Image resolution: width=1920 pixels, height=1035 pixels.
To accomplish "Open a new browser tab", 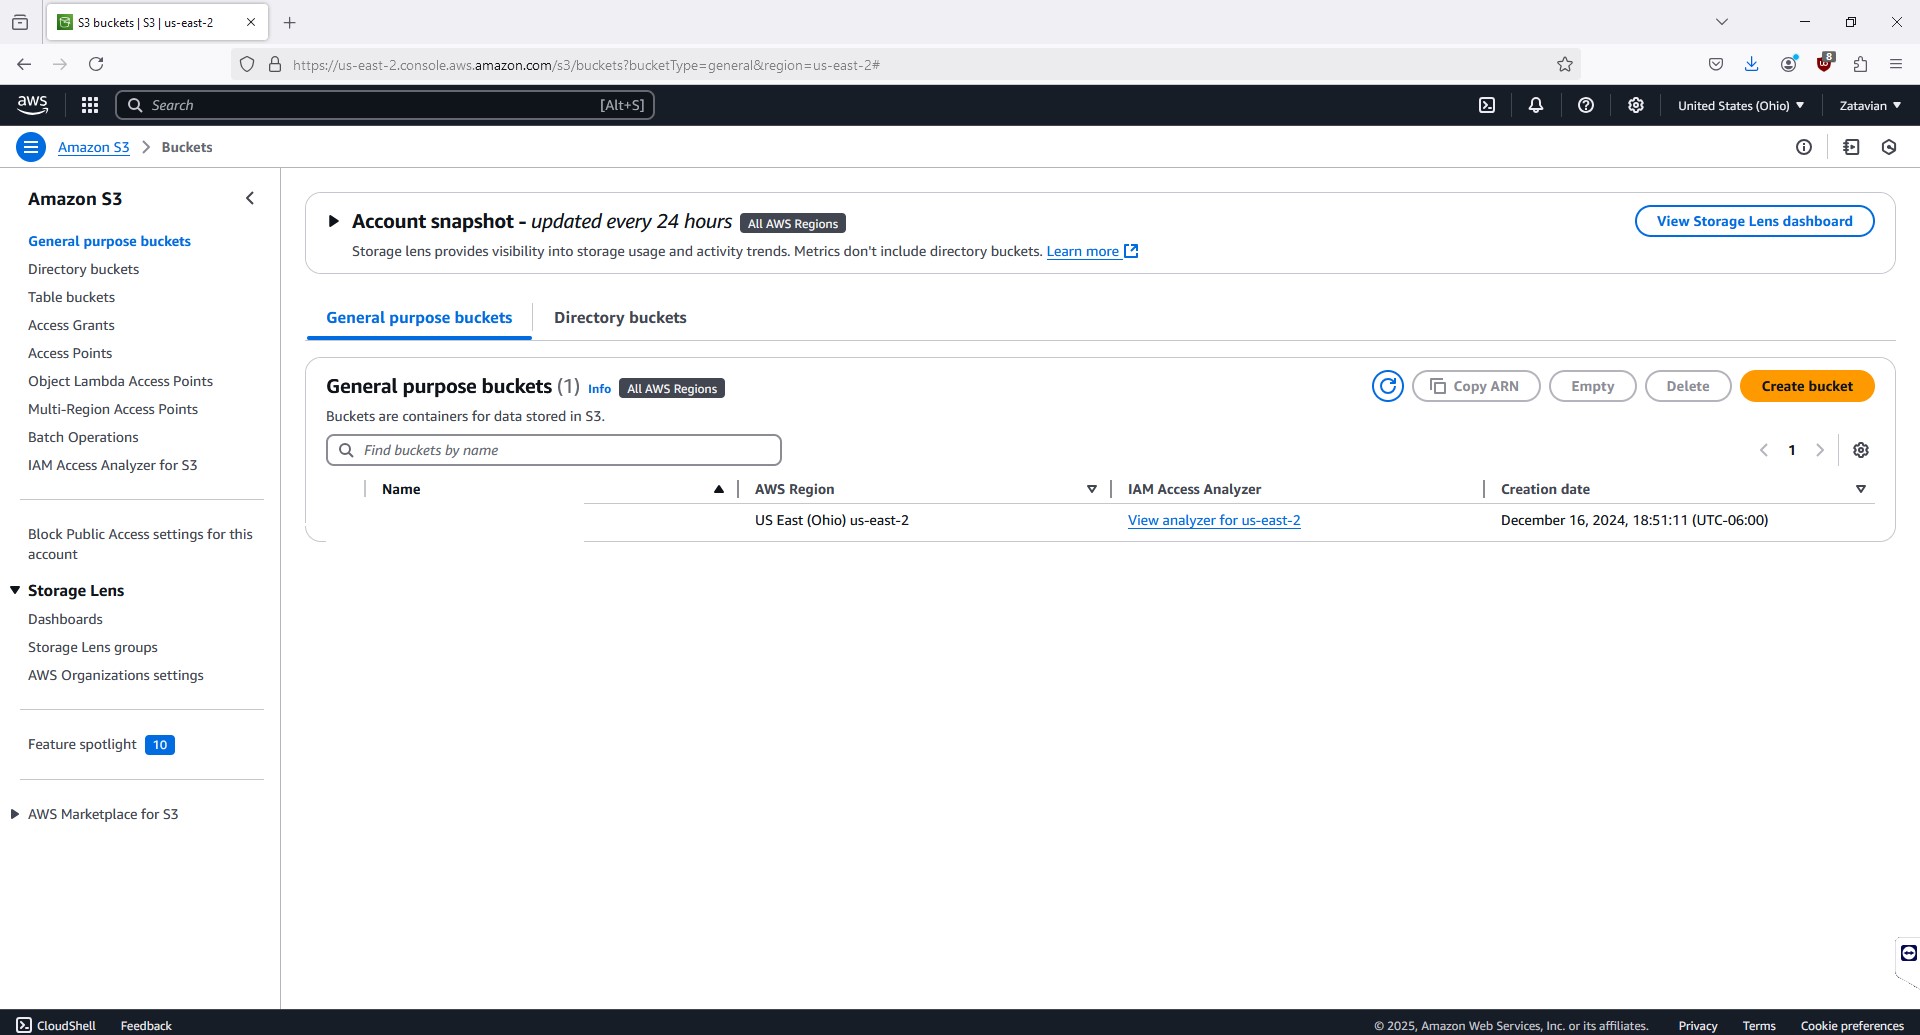I will 290,22.
